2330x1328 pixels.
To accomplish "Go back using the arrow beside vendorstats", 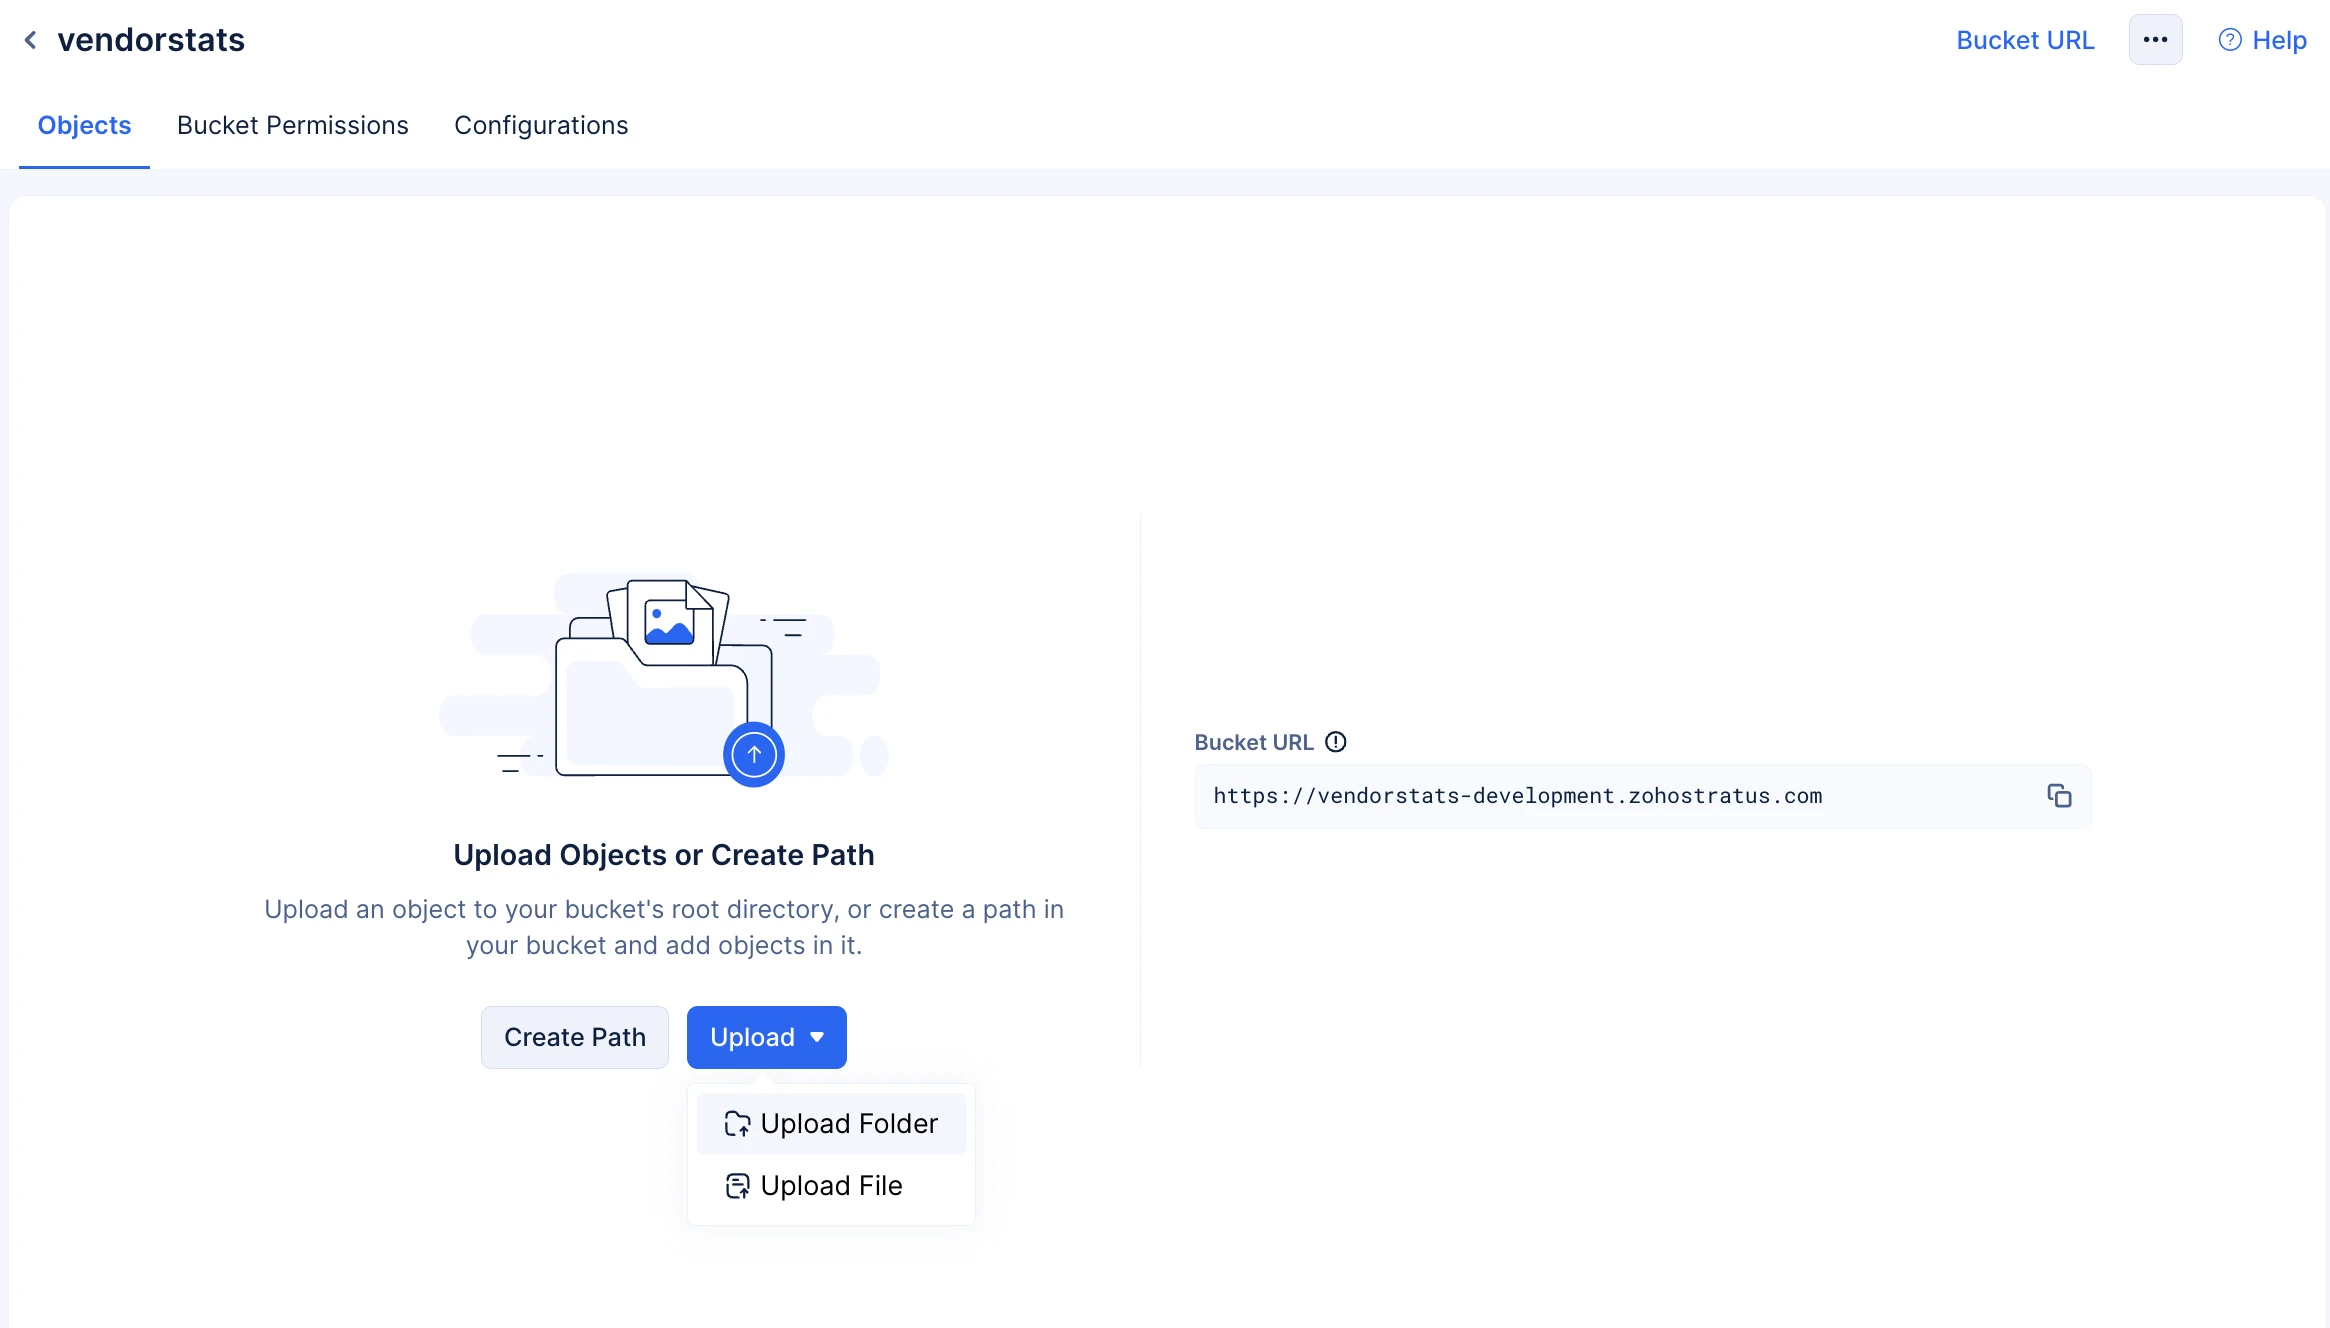I will 31,40.
